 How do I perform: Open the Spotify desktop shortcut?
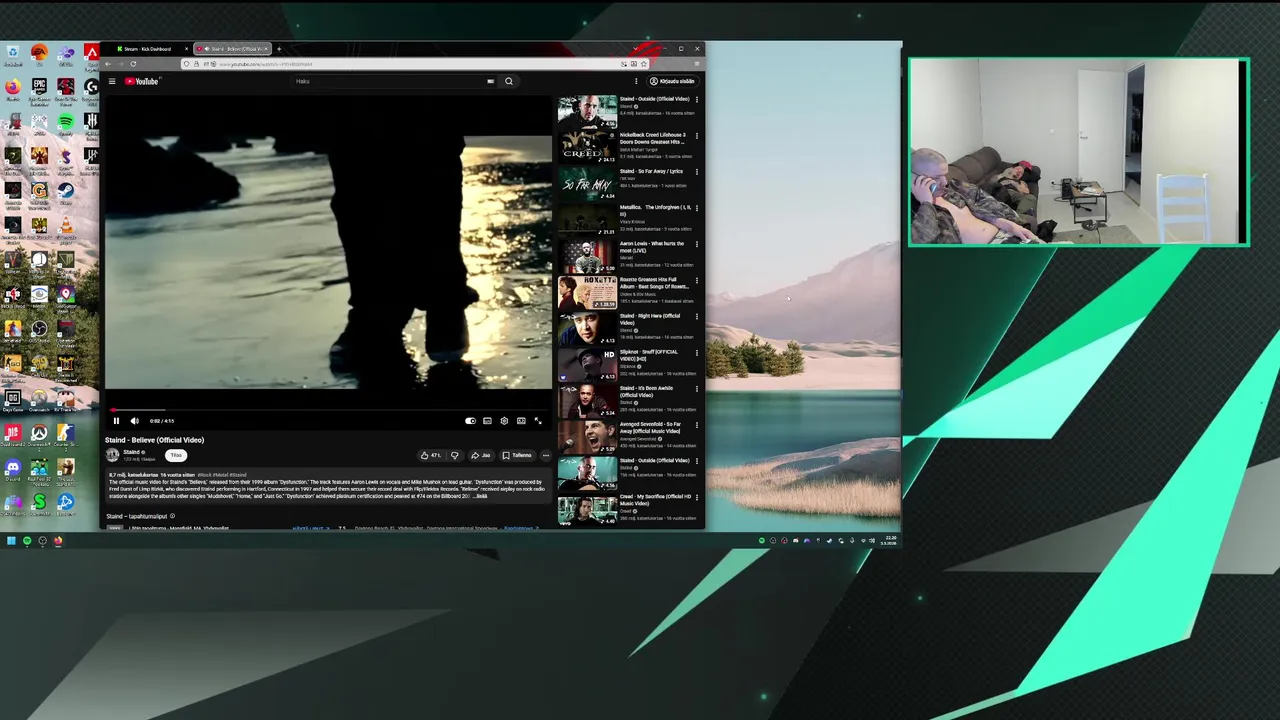click(x=65, y=123)
